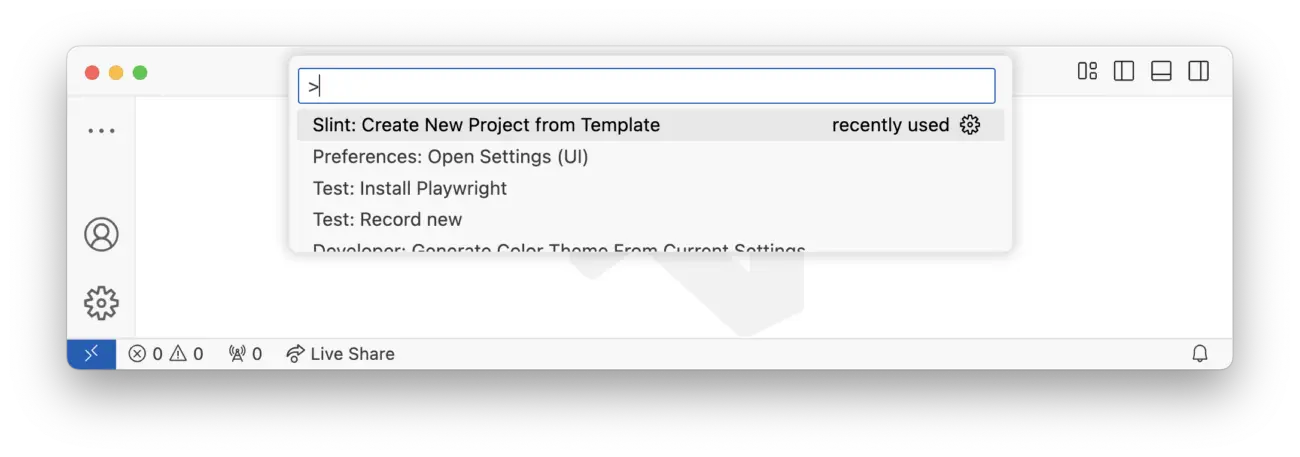
Task: Select Test: Record new command
Action: click(387, 219)
